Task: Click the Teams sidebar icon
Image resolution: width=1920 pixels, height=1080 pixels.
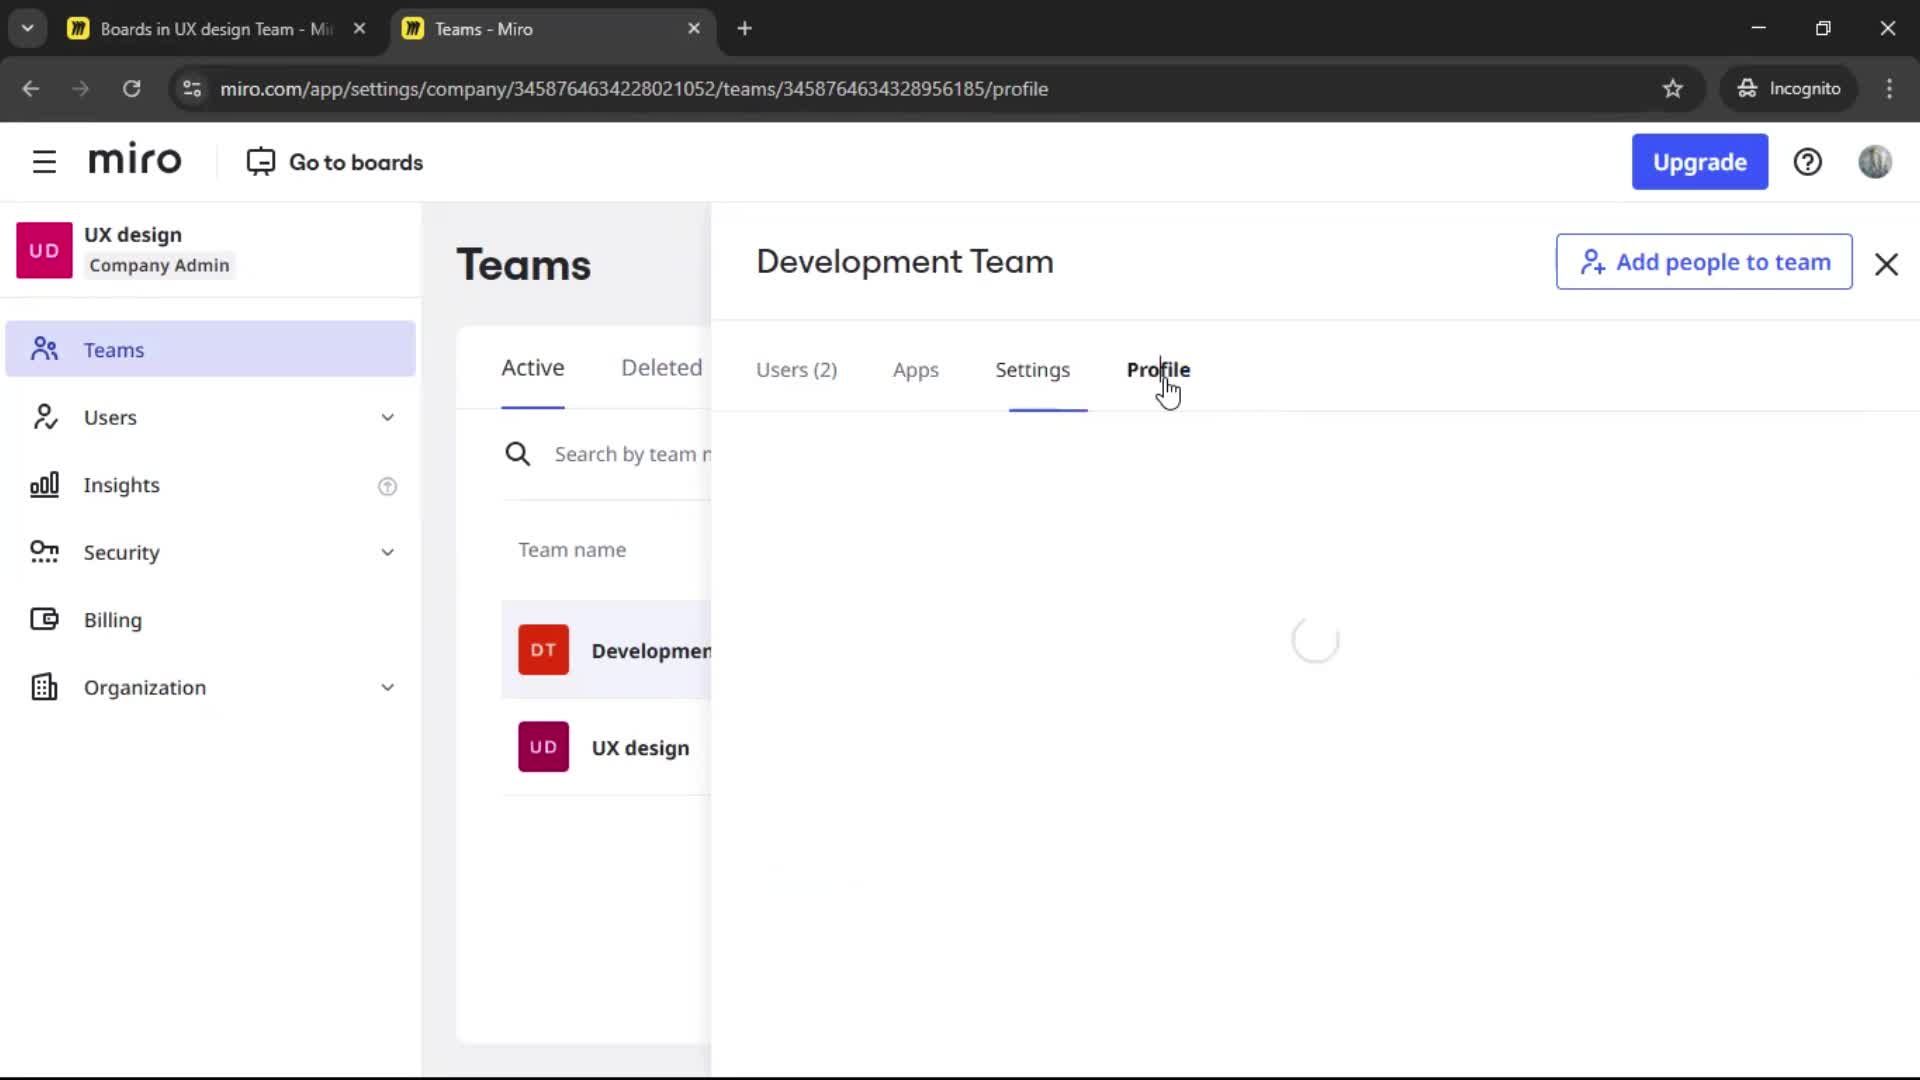Action: click(x=44, y=349)
